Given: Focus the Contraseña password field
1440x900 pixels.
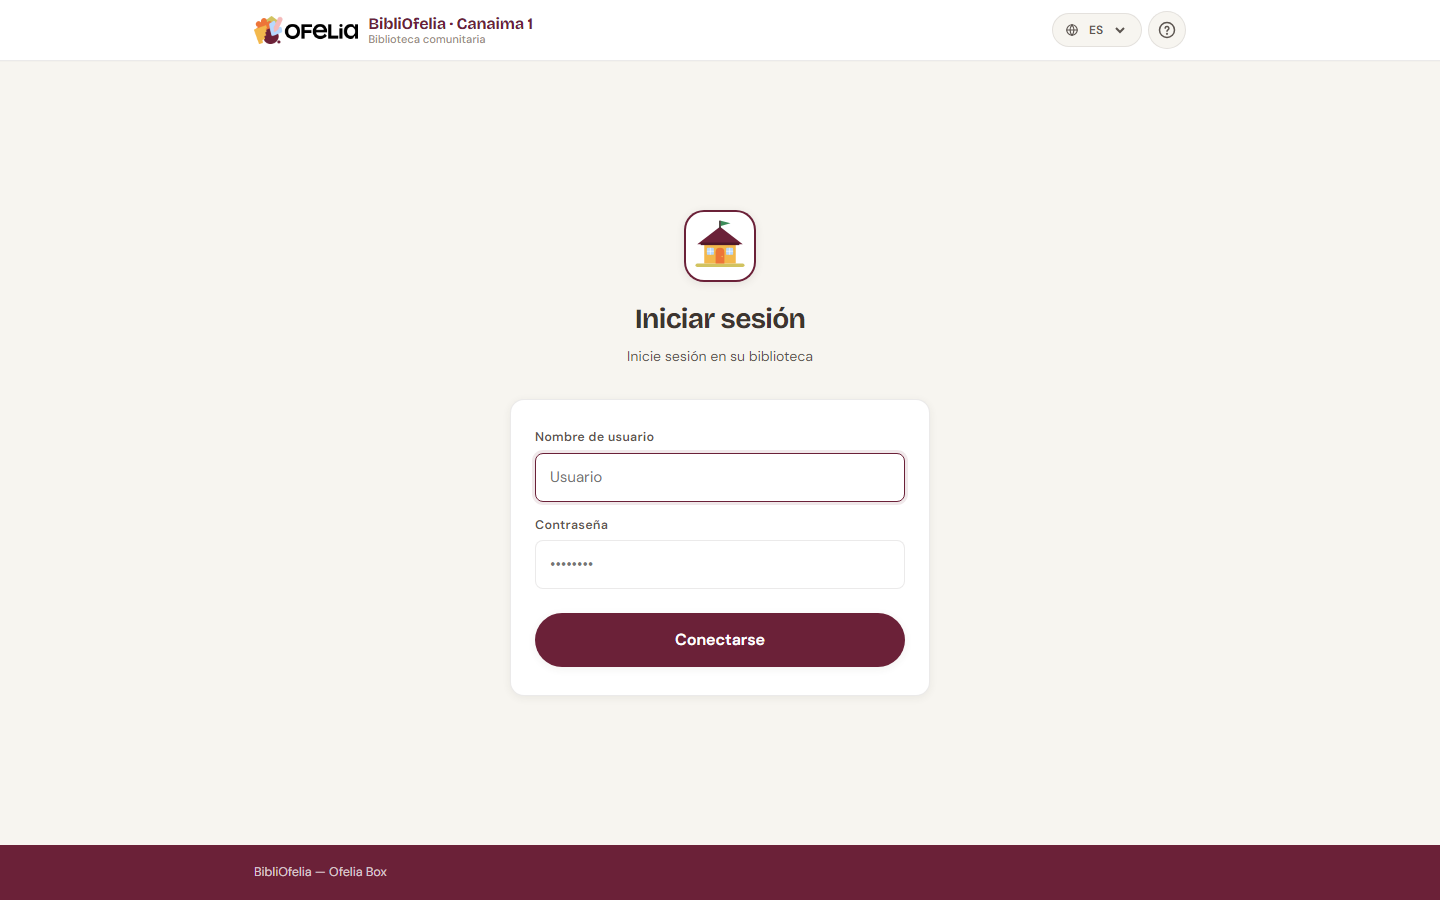Looking at the screenshot, I should pyautogui.click(x=720, y=565).
